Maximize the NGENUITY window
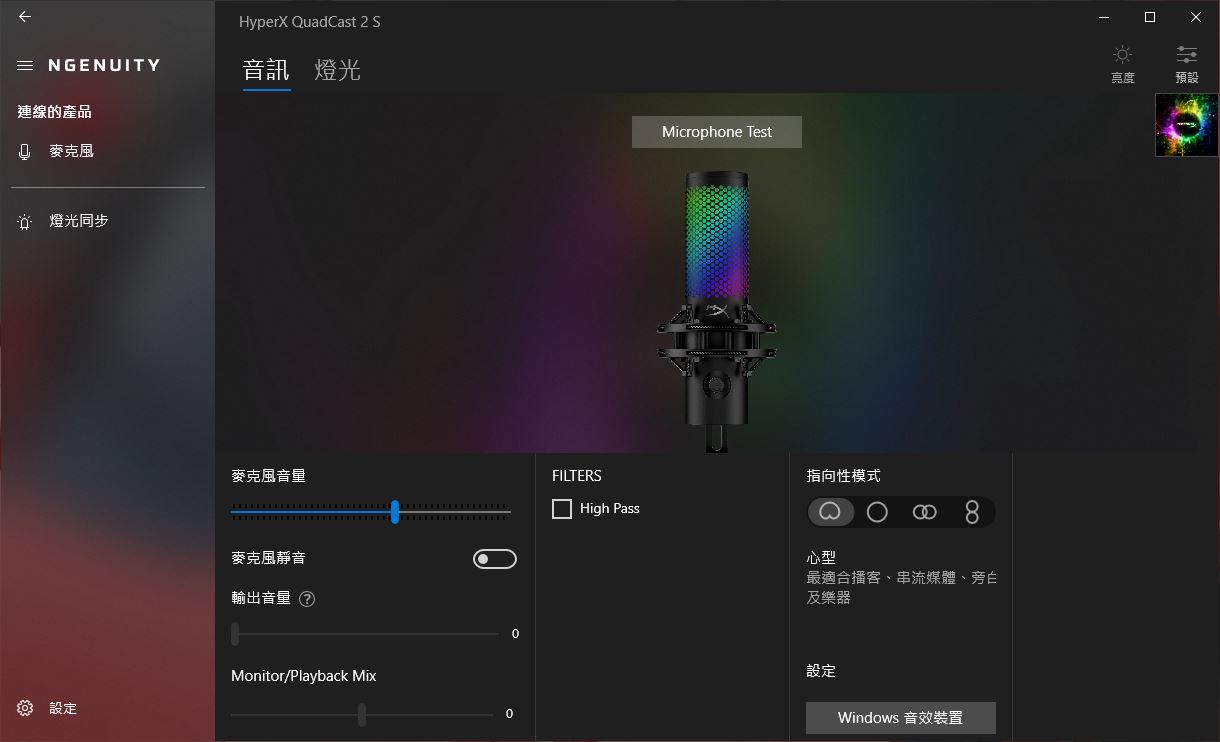This screenshot has height=742, width=1220. (x=1150, y=17)
